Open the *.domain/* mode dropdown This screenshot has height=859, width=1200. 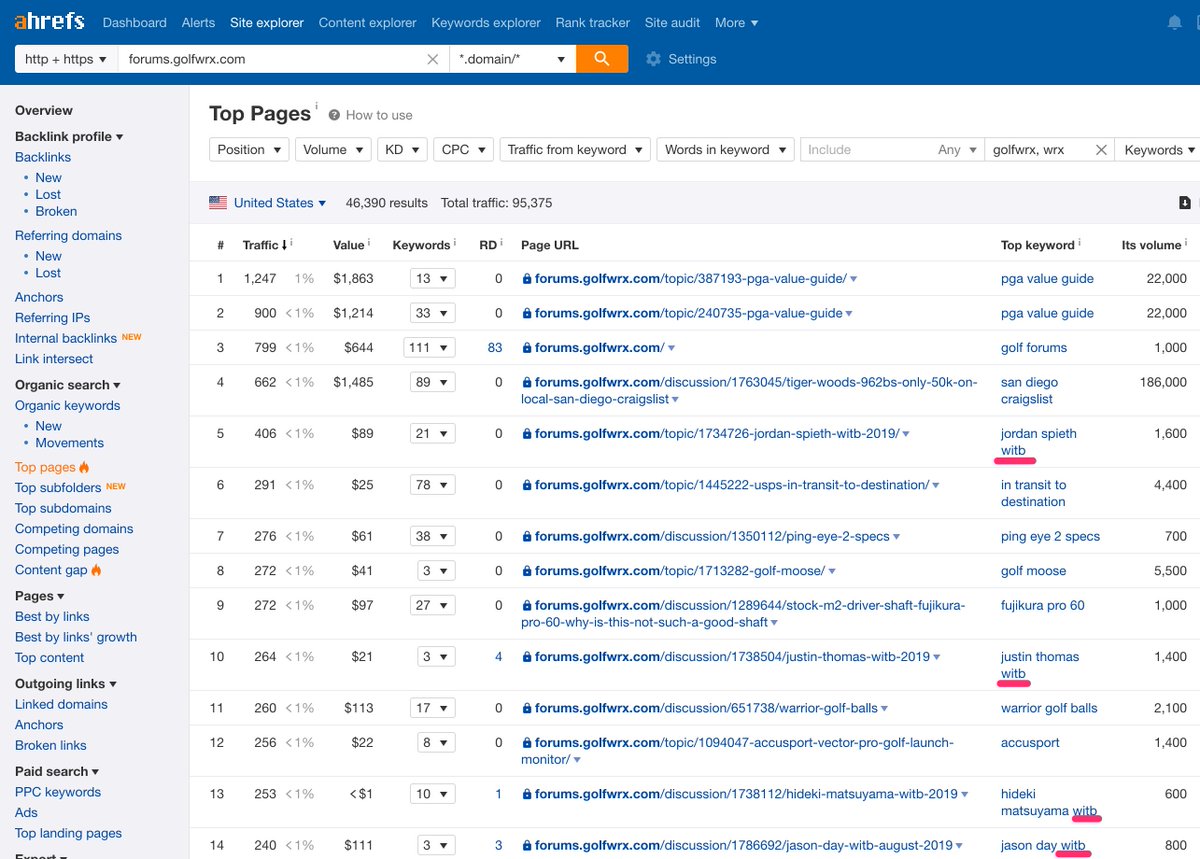[513, 59]
